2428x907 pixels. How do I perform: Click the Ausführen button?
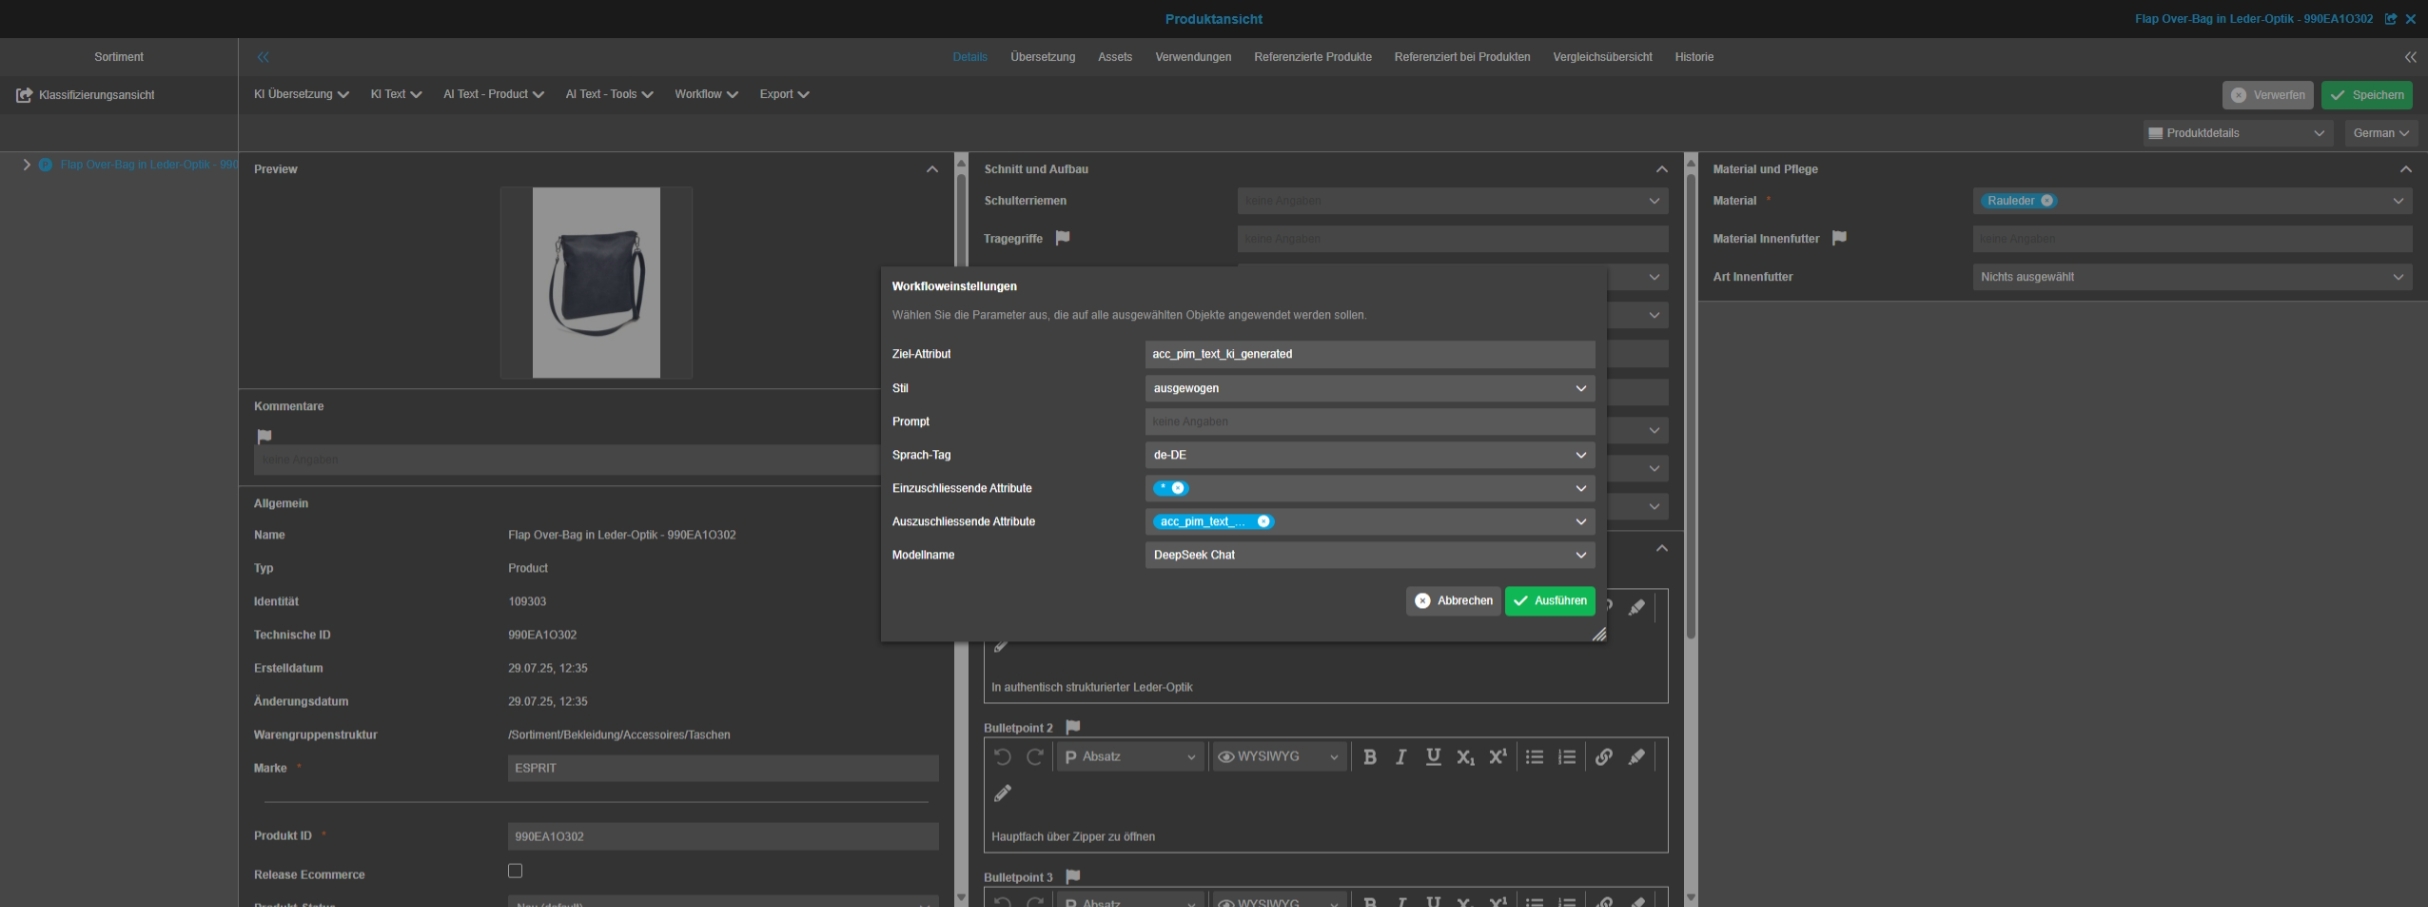[x=1549, y=601]
